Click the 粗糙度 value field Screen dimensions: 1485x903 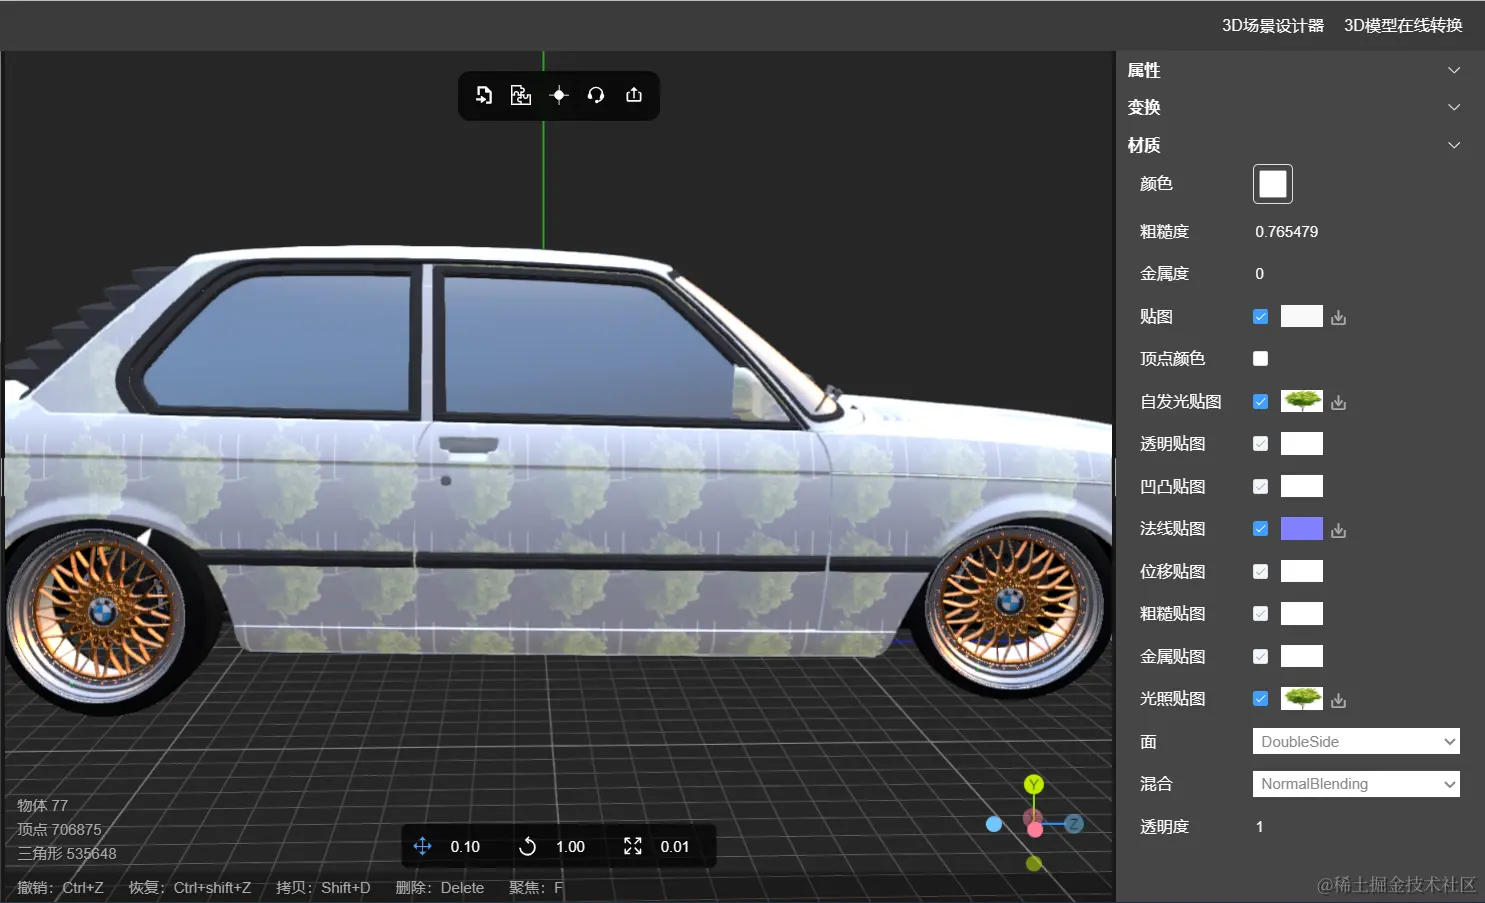[1287, 231]
